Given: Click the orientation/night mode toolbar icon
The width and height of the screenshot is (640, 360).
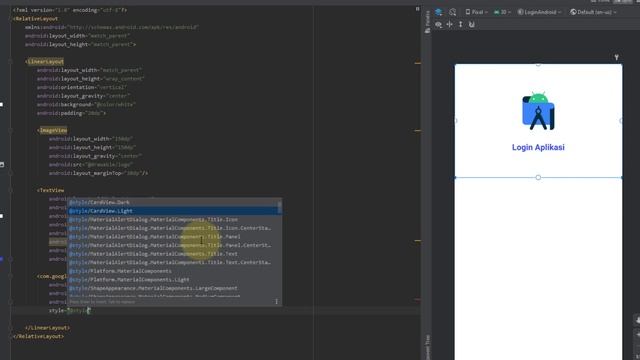Looking at the screenshot, I should pos(453,12).
